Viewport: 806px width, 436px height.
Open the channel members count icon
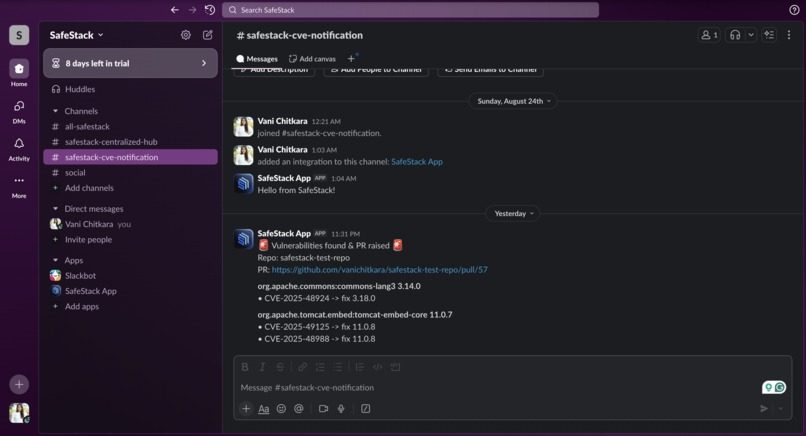(709, 35)
